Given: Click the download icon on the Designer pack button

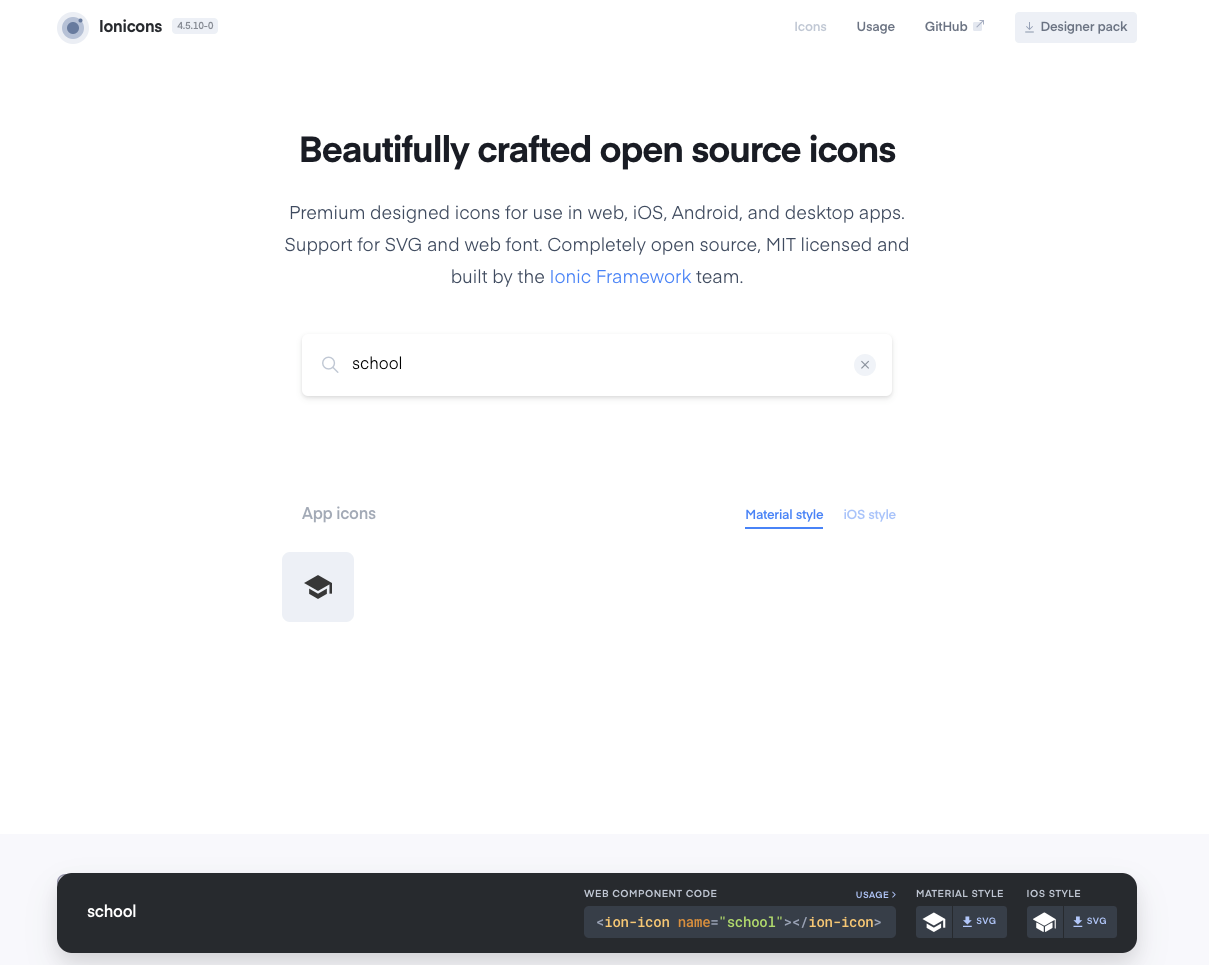Looking at the screenshot, I should click(1029, 27).
